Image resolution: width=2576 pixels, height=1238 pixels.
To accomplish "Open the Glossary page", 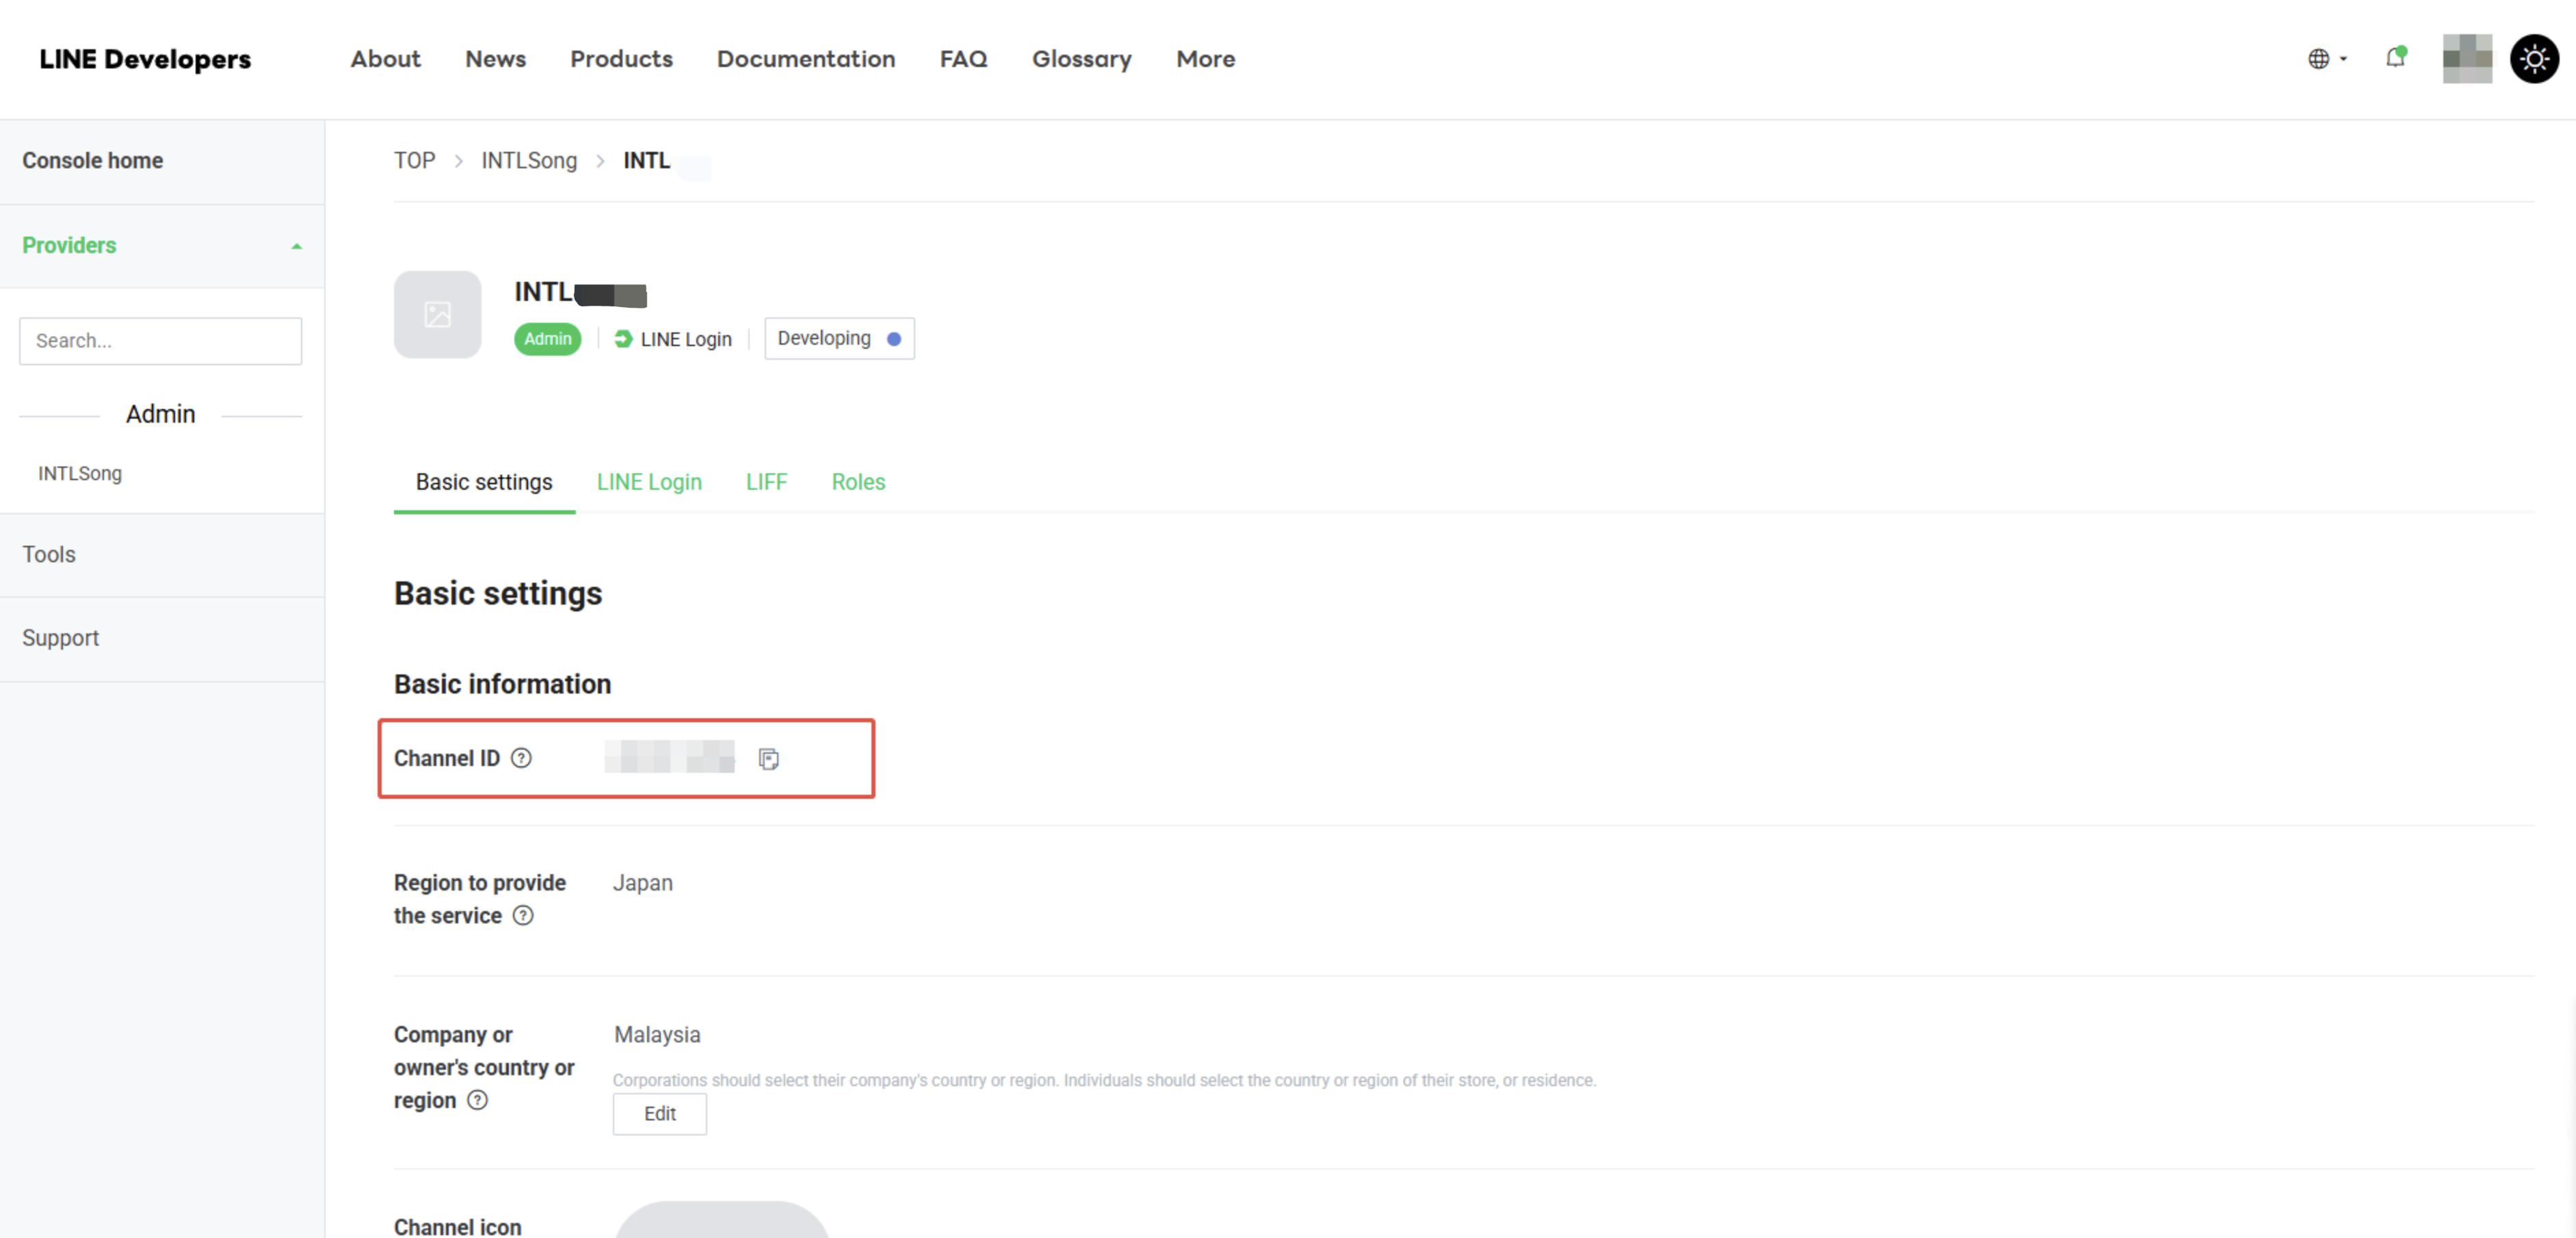I will point(1081,59).
